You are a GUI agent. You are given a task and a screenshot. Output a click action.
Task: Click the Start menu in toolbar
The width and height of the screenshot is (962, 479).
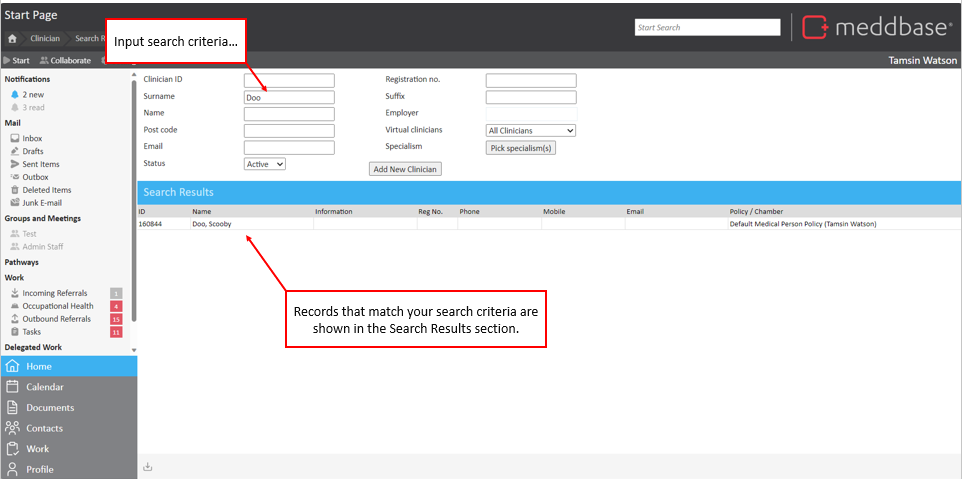pos(16,61)
